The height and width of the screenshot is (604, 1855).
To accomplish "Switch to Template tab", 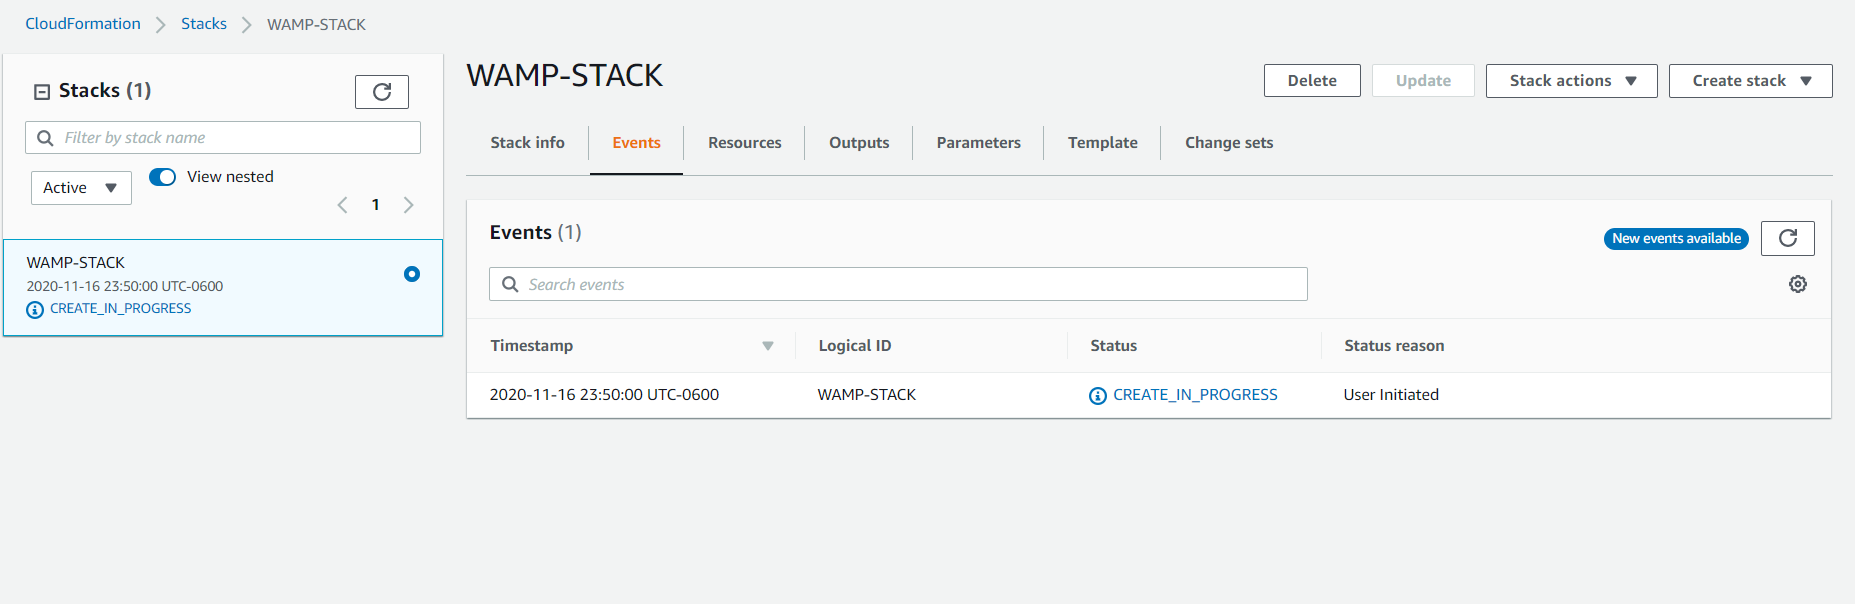I will [x=1102, y=143].
